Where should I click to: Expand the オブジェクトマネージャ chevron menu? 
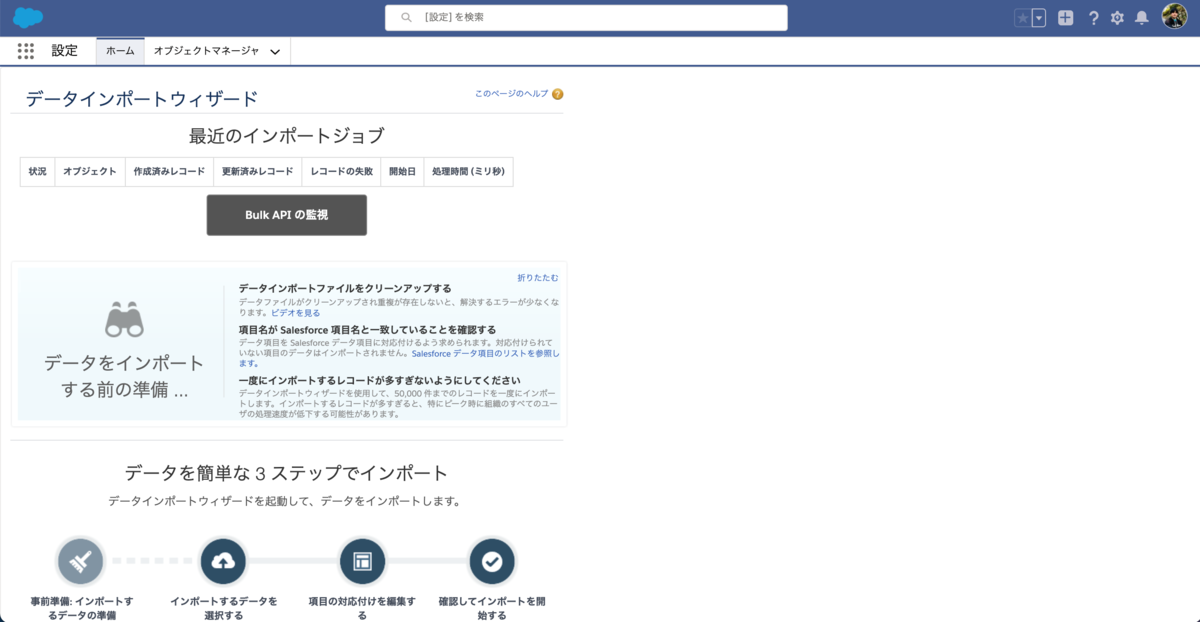point(275,51)
